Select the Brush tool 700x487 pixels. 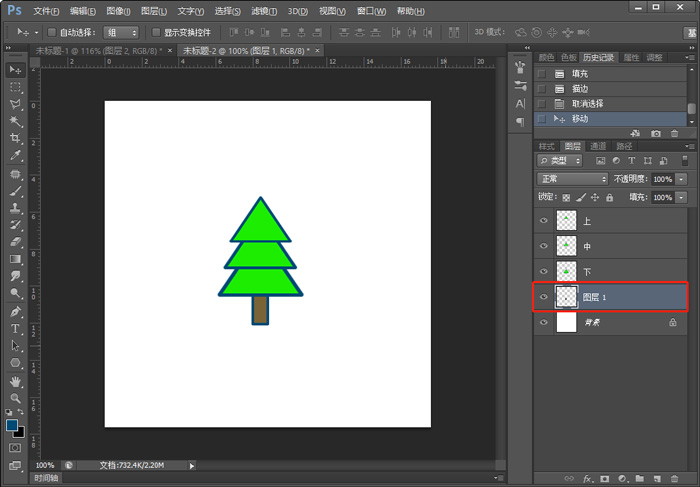(x=15, y=191)
